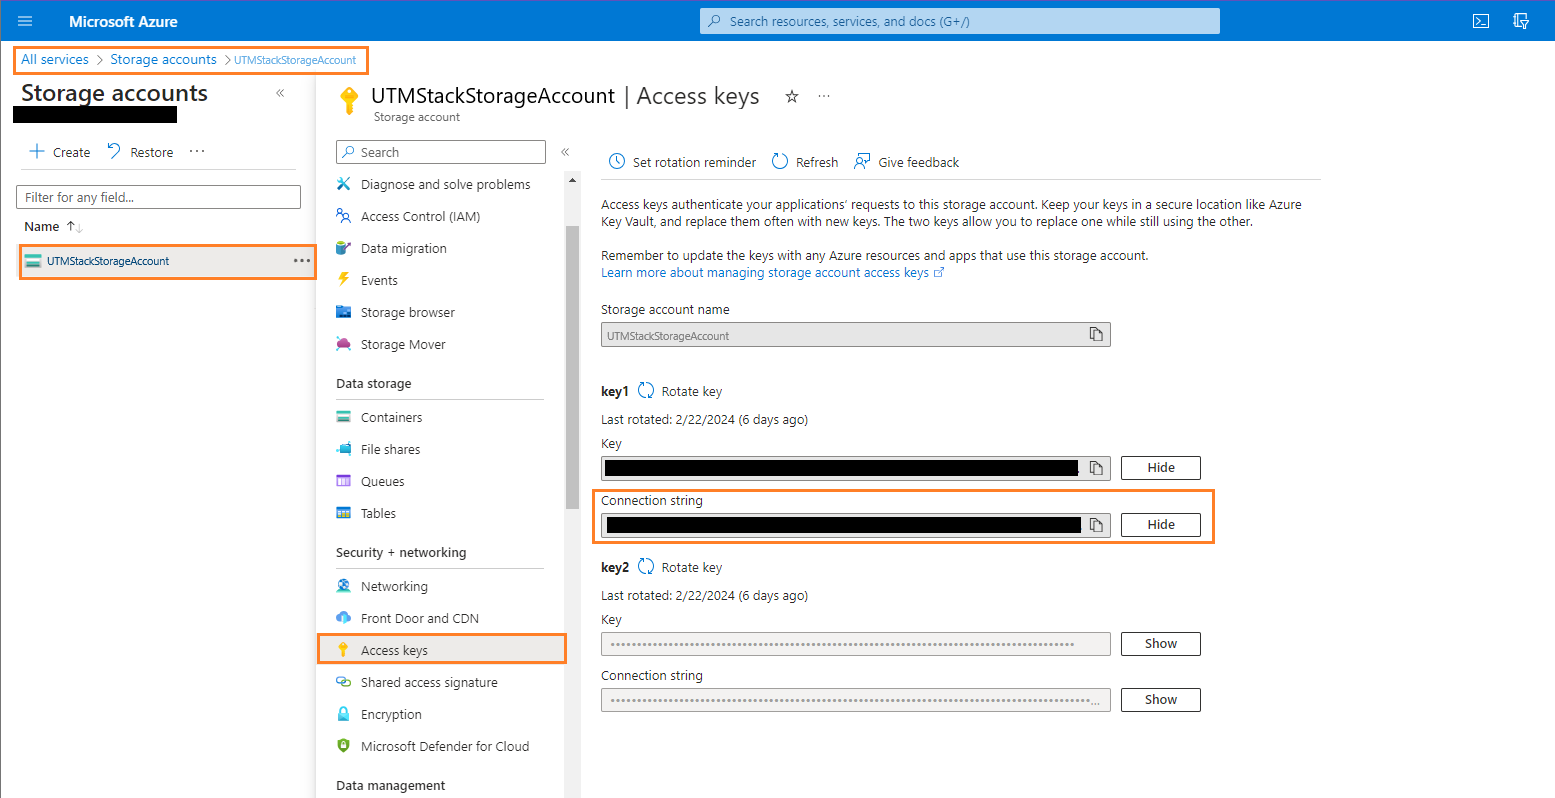
Task: Go to Storage accounts breadcrumb
Action: point(163,60)
